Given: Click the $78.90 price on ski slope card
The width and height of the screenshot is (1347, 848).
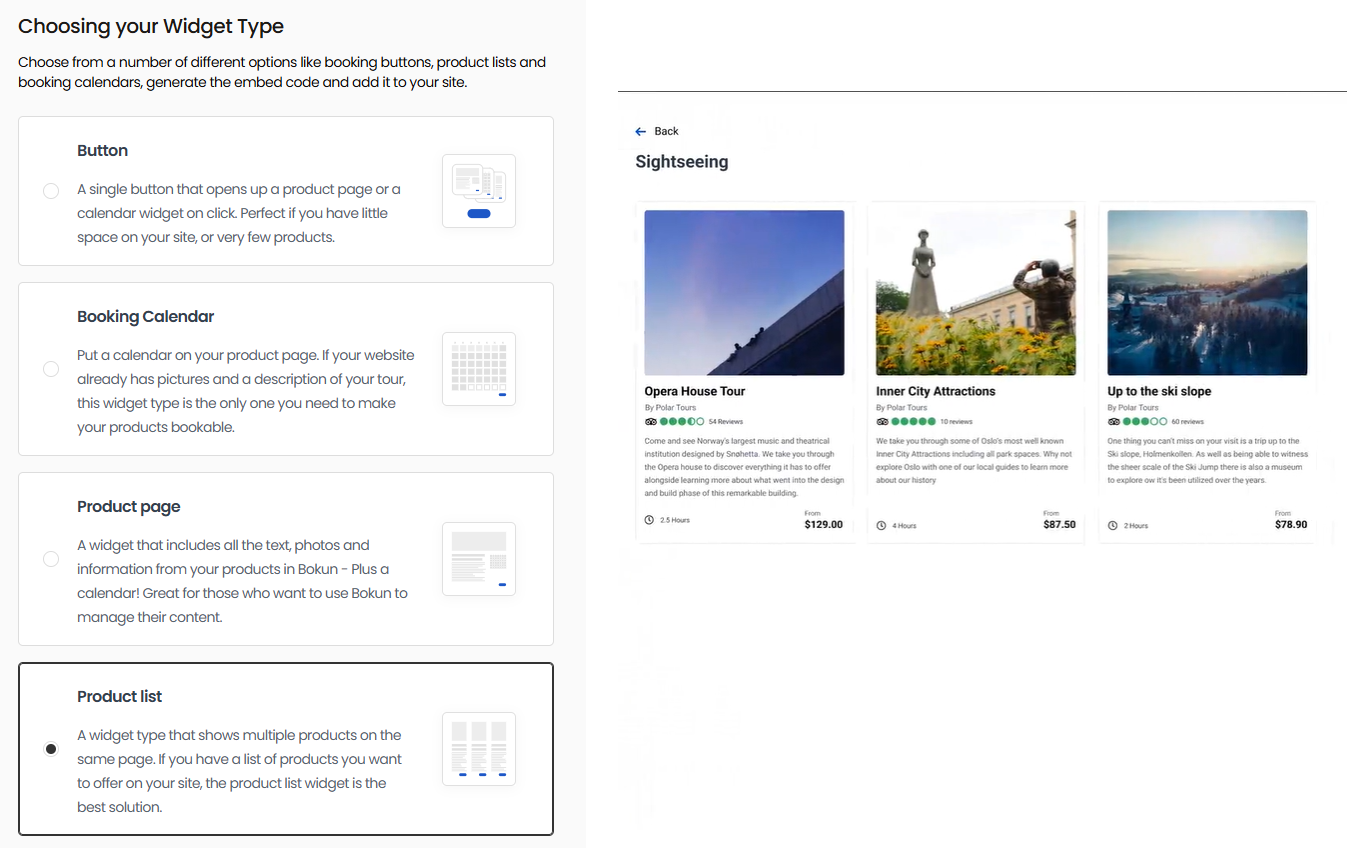Looking at the screenshot, I should [1290, 525].
